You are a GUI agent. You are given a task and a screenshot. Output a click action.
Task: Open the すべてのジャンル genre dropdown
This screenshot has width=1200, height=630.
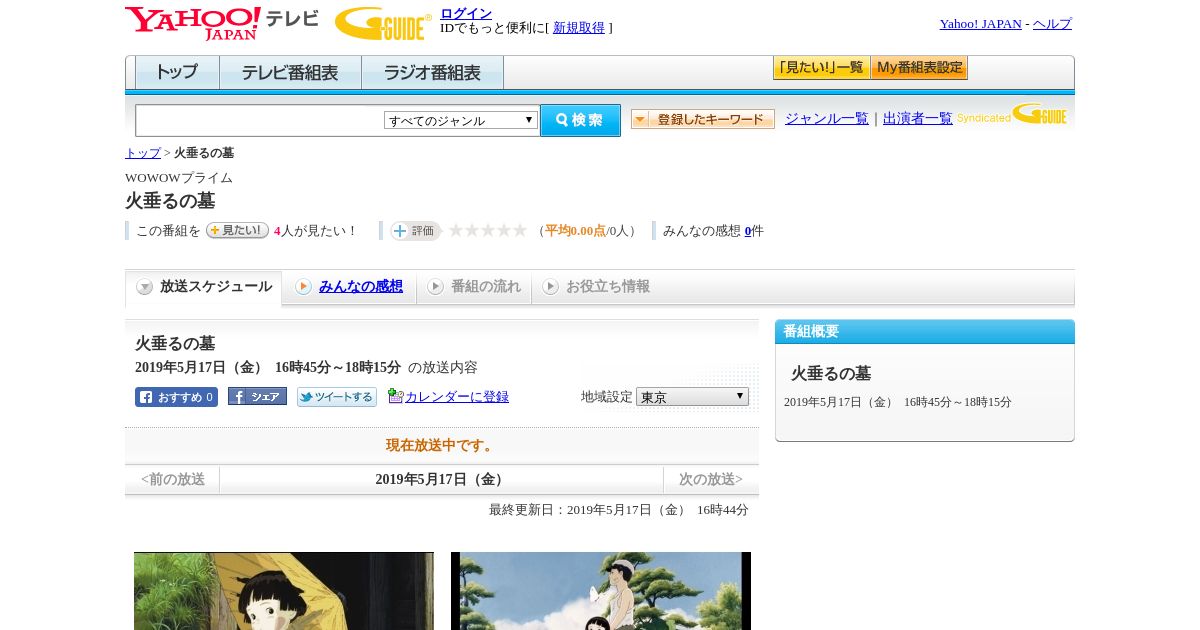[461, 120]
